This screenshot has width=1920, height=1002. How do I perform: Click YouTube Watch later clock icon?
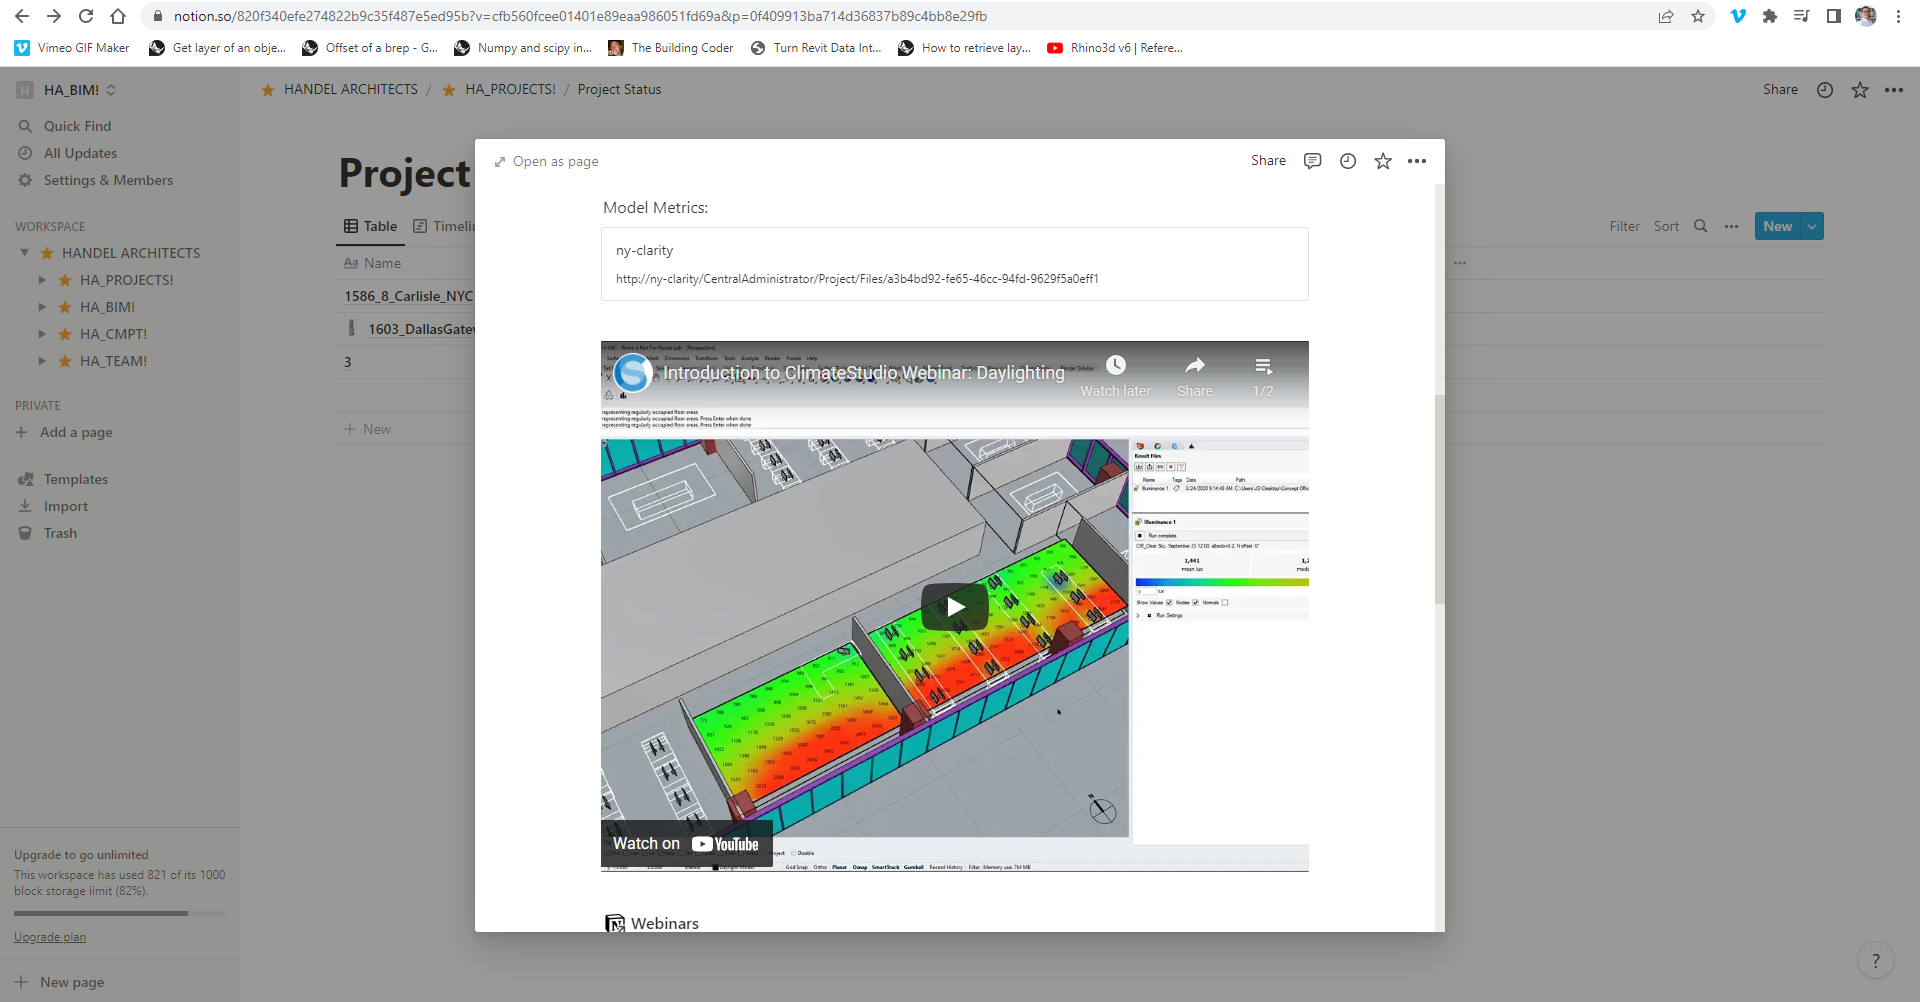1115,366
